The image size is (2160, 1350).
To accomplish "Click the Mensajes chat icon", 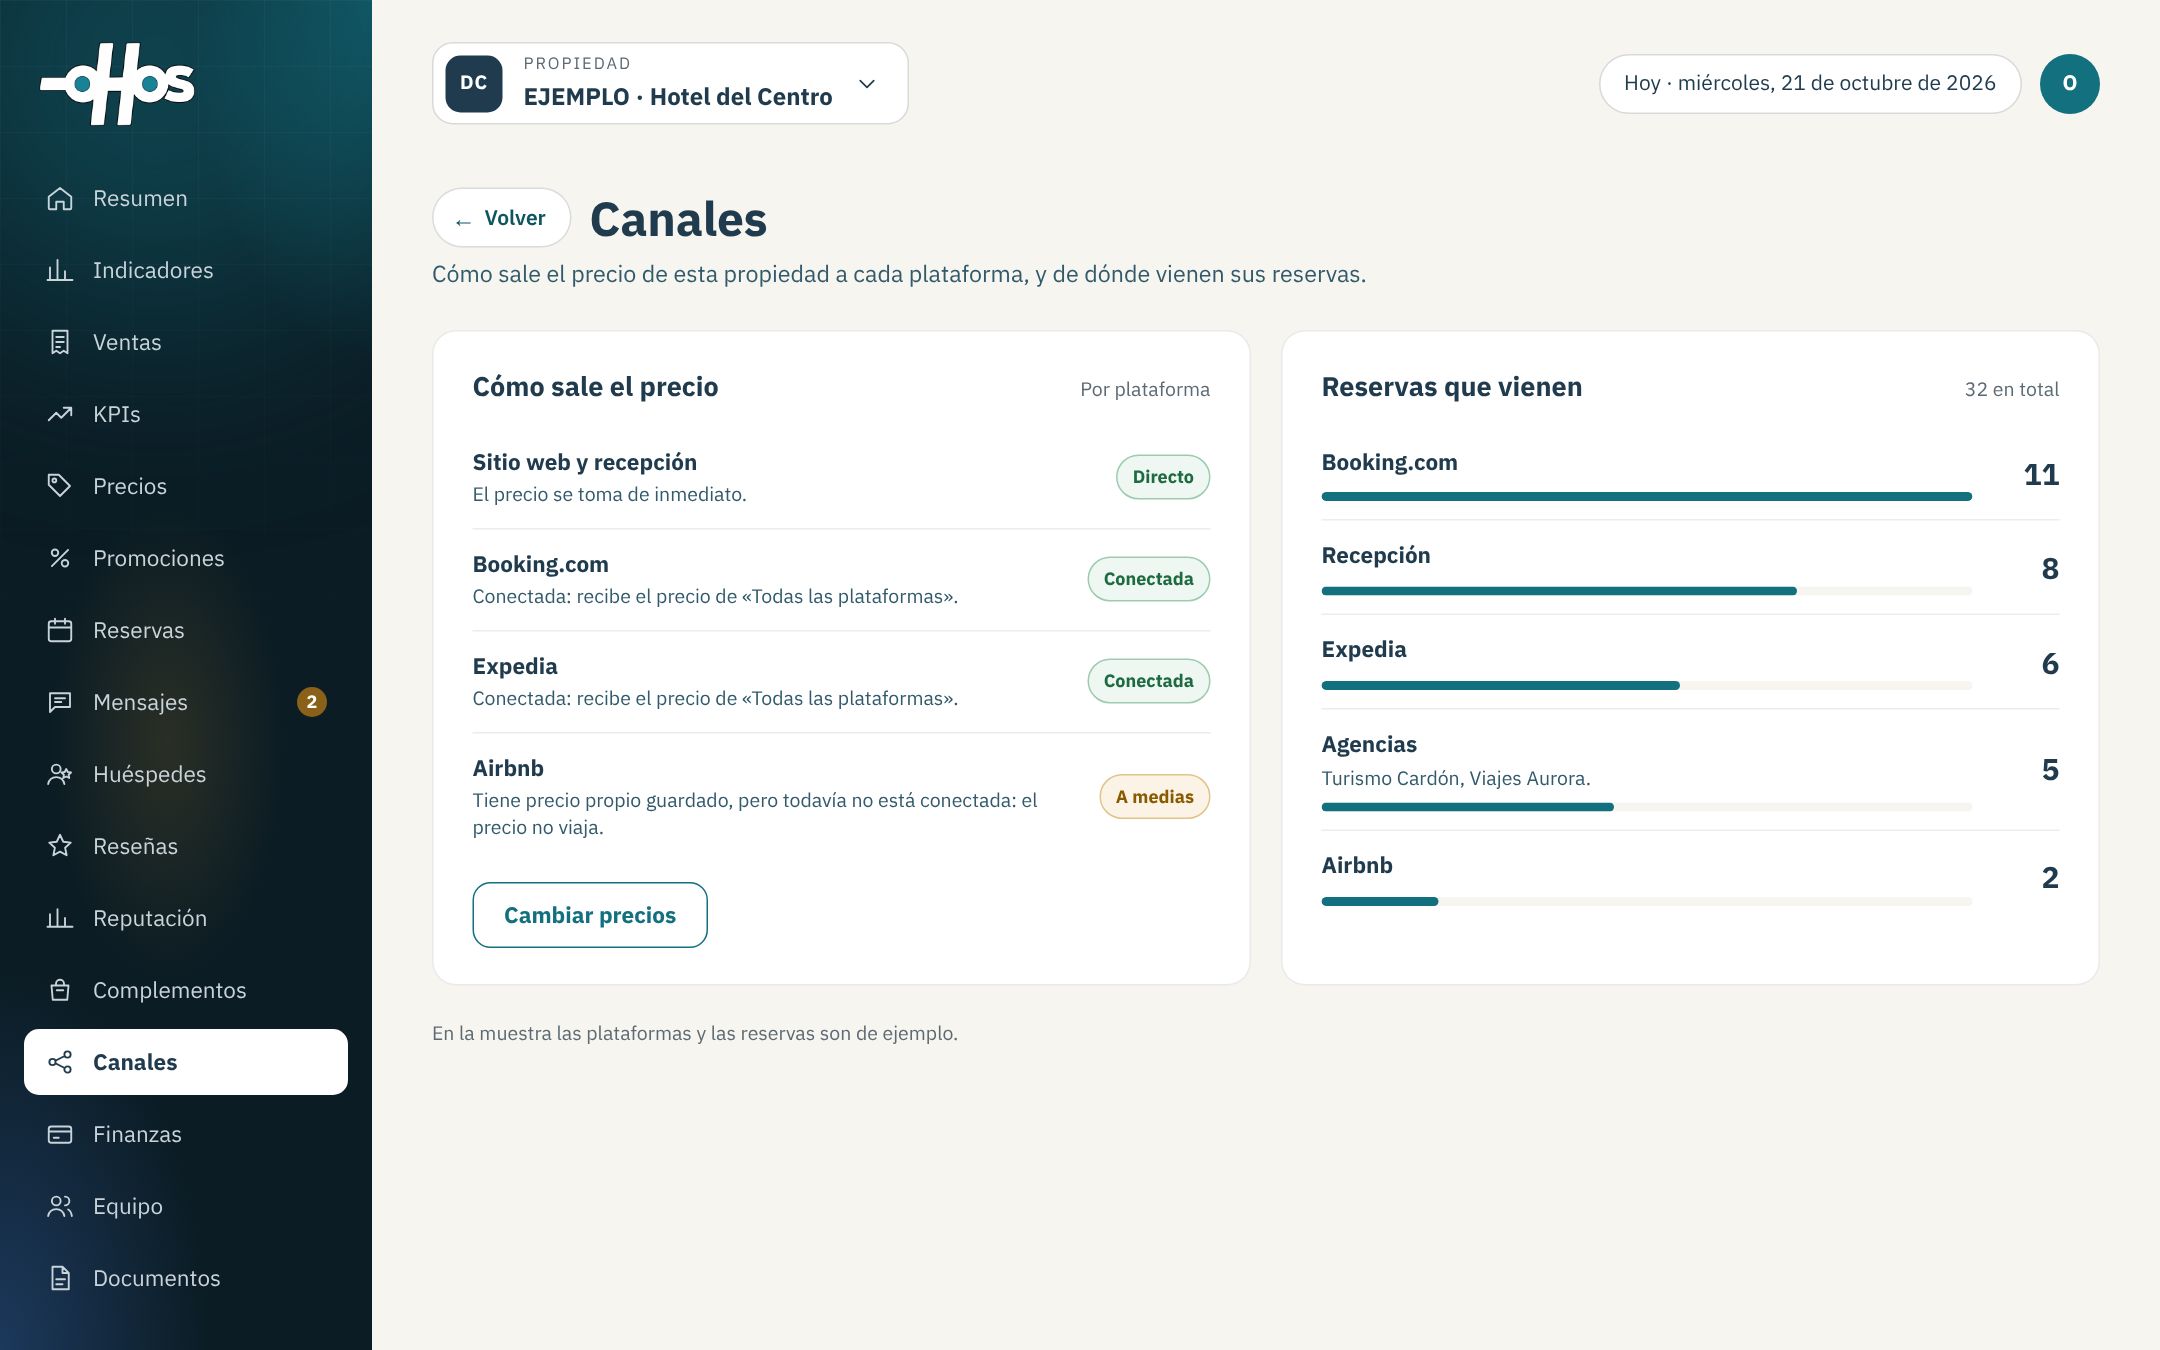I will (60, 702).
